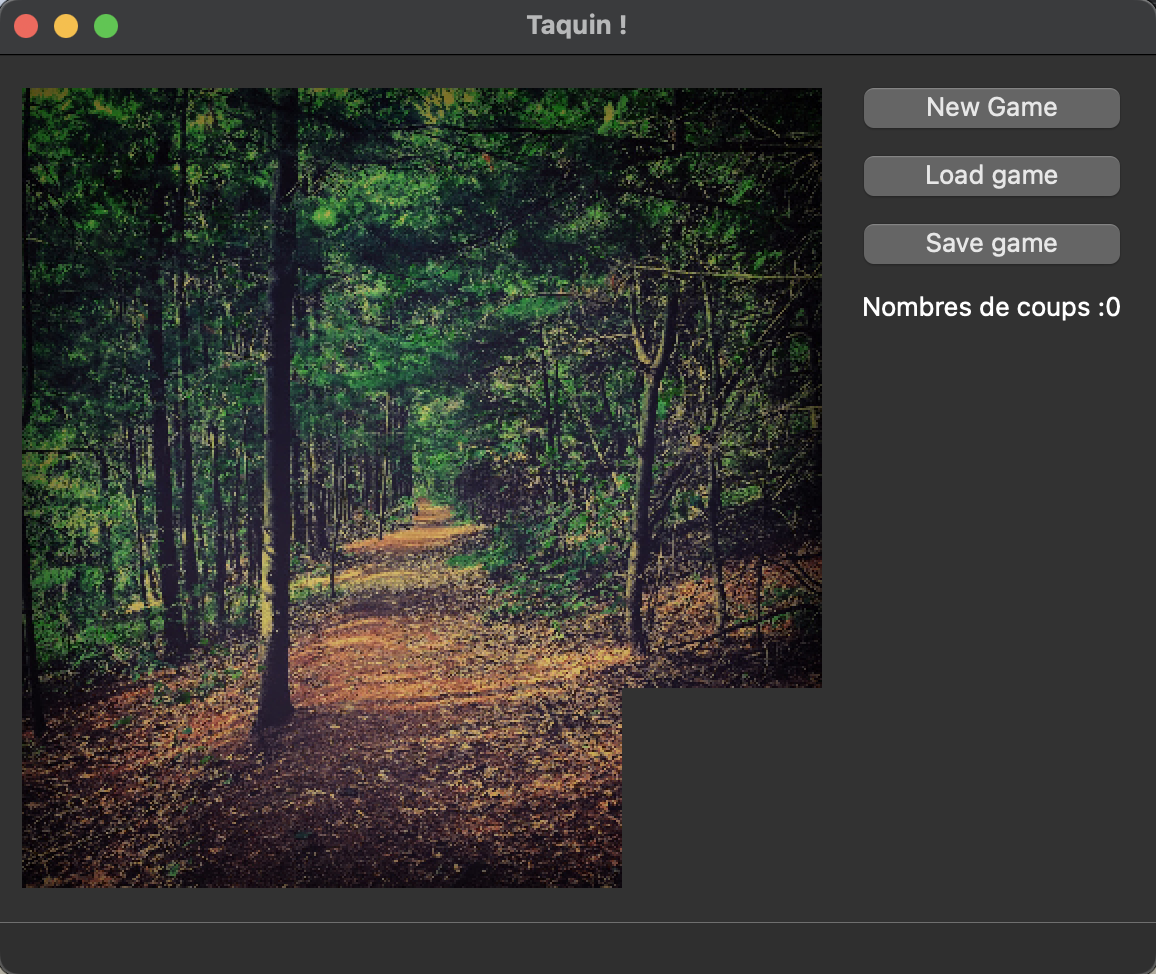Close the Taquin window with the red button
This screenshot has height=974, width=1156.
26,27
